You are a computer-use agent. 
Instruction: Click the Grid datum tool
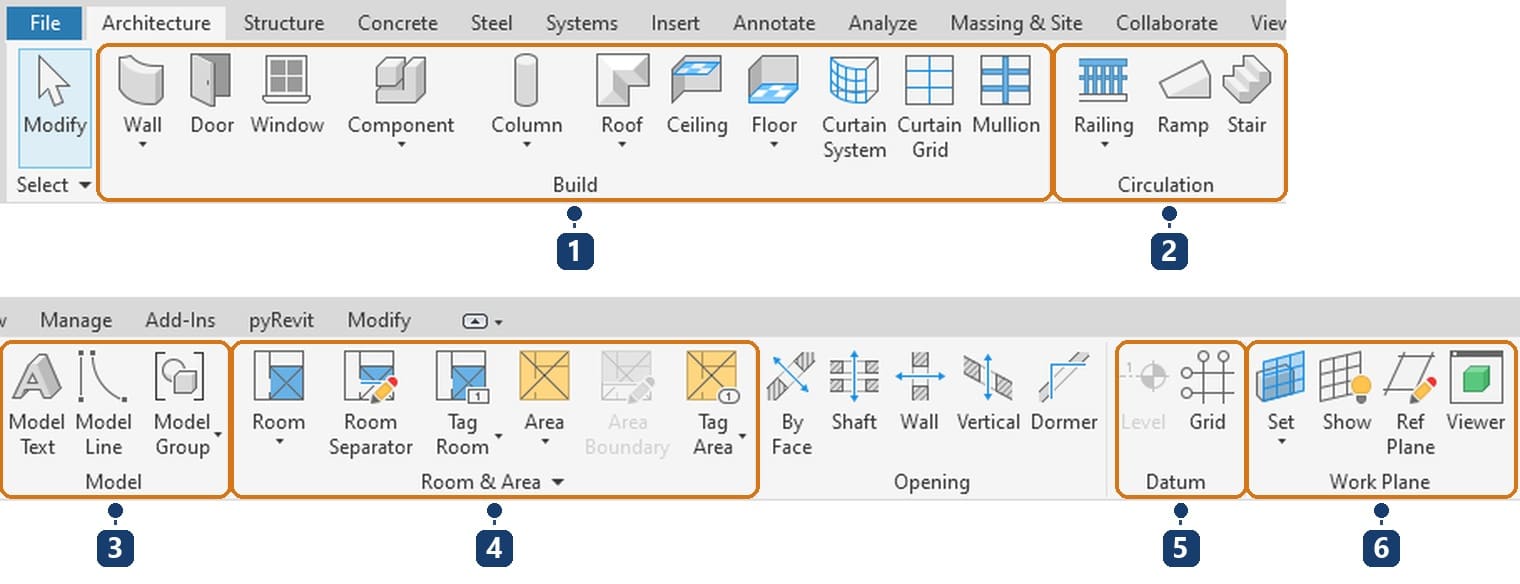coord(1207,392)
